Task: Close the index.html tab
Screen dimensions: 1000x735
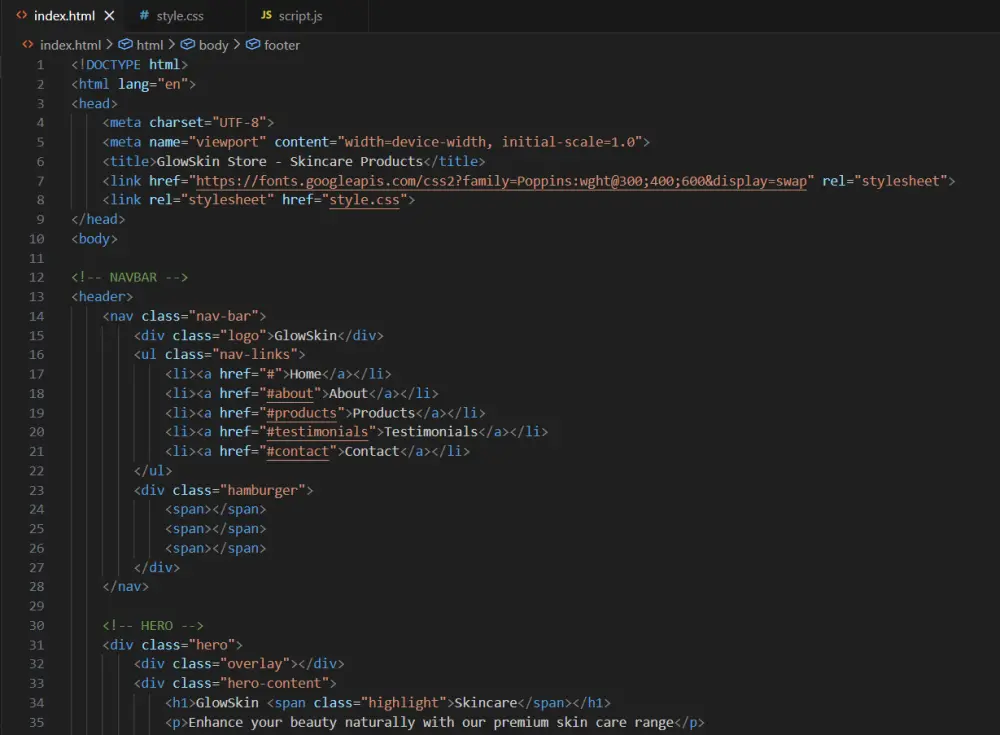Action: [110, 15]
